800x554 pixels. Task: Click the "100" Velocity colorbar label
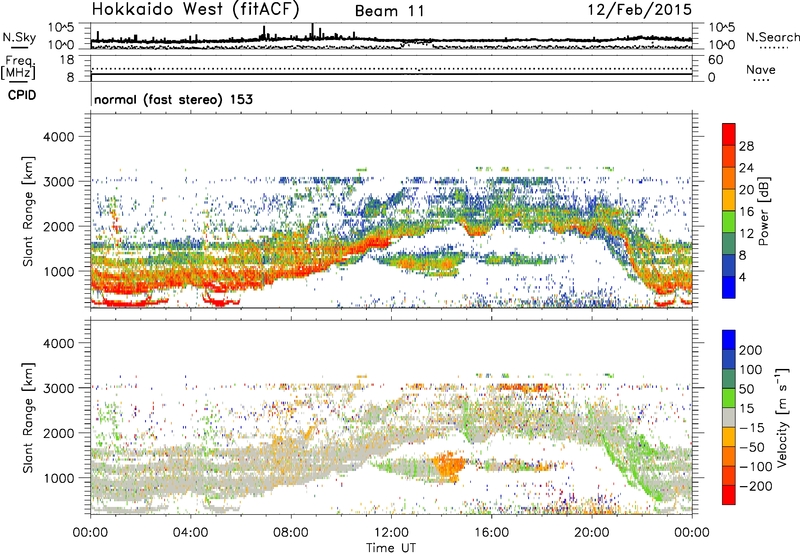coord(751,369)
